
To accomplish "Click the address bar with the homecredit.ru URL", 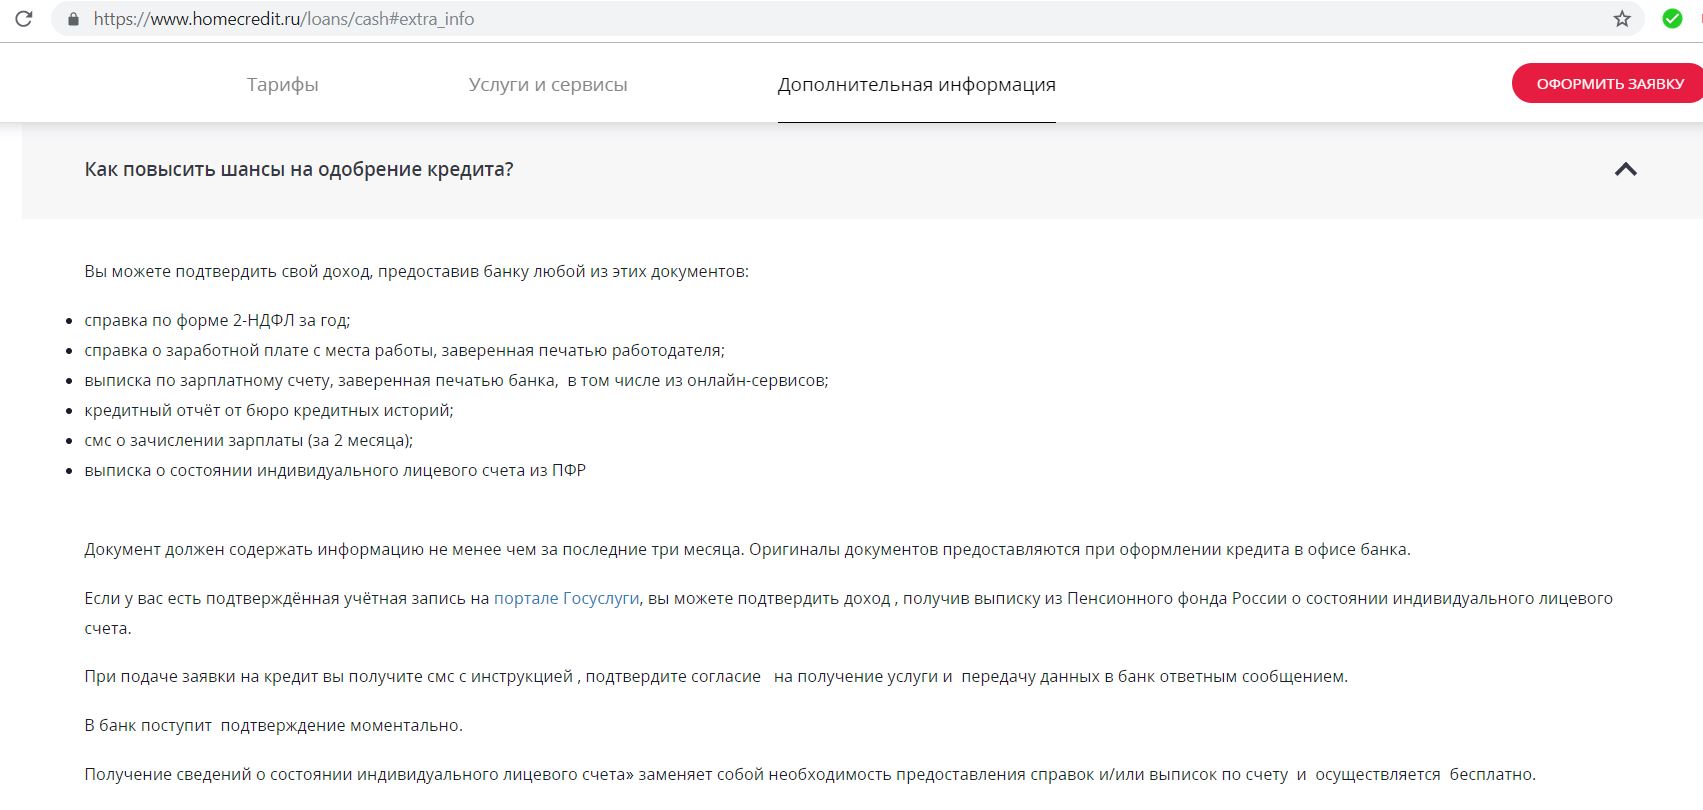I will coord(700,19).
